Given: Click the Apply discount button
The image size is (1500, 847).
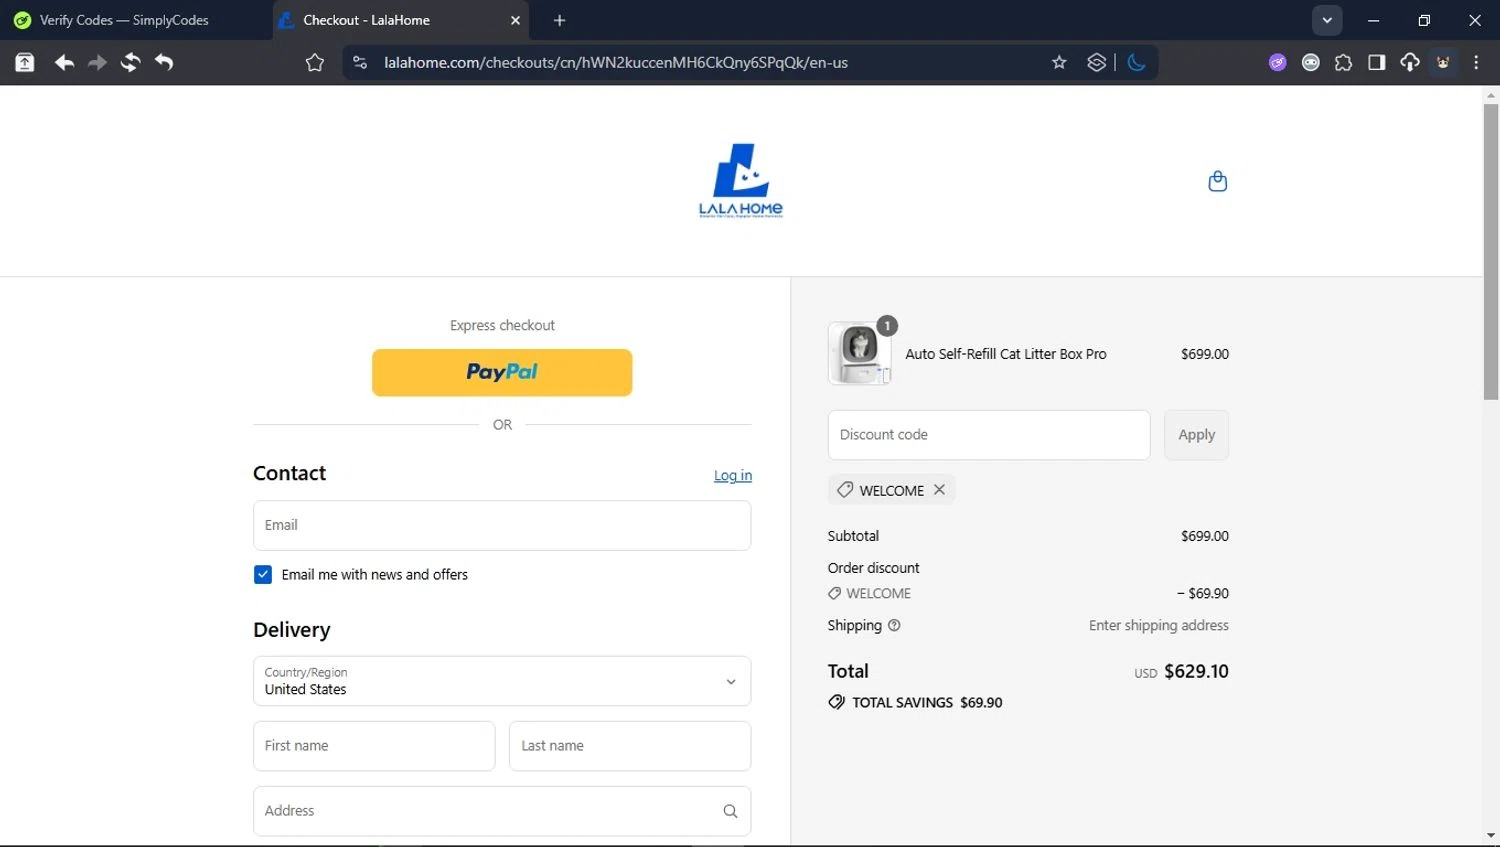Looking at the screenshot, I should point(1196,435).
